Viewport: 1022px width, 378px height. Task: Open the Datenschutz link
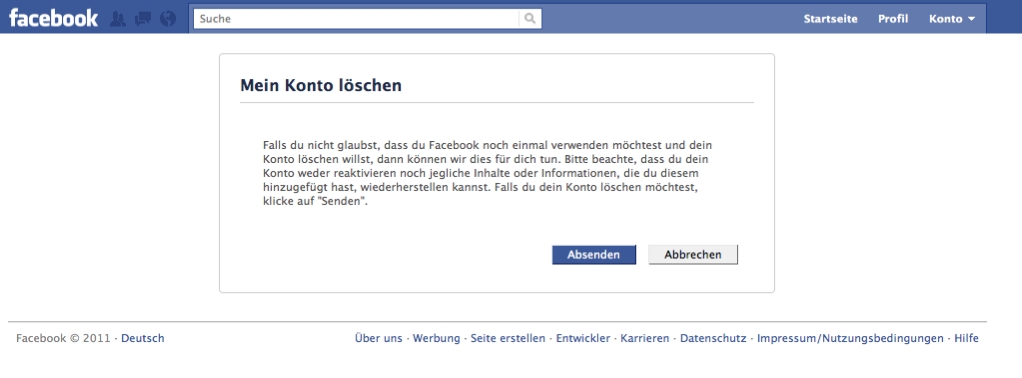tap(713, 338)
